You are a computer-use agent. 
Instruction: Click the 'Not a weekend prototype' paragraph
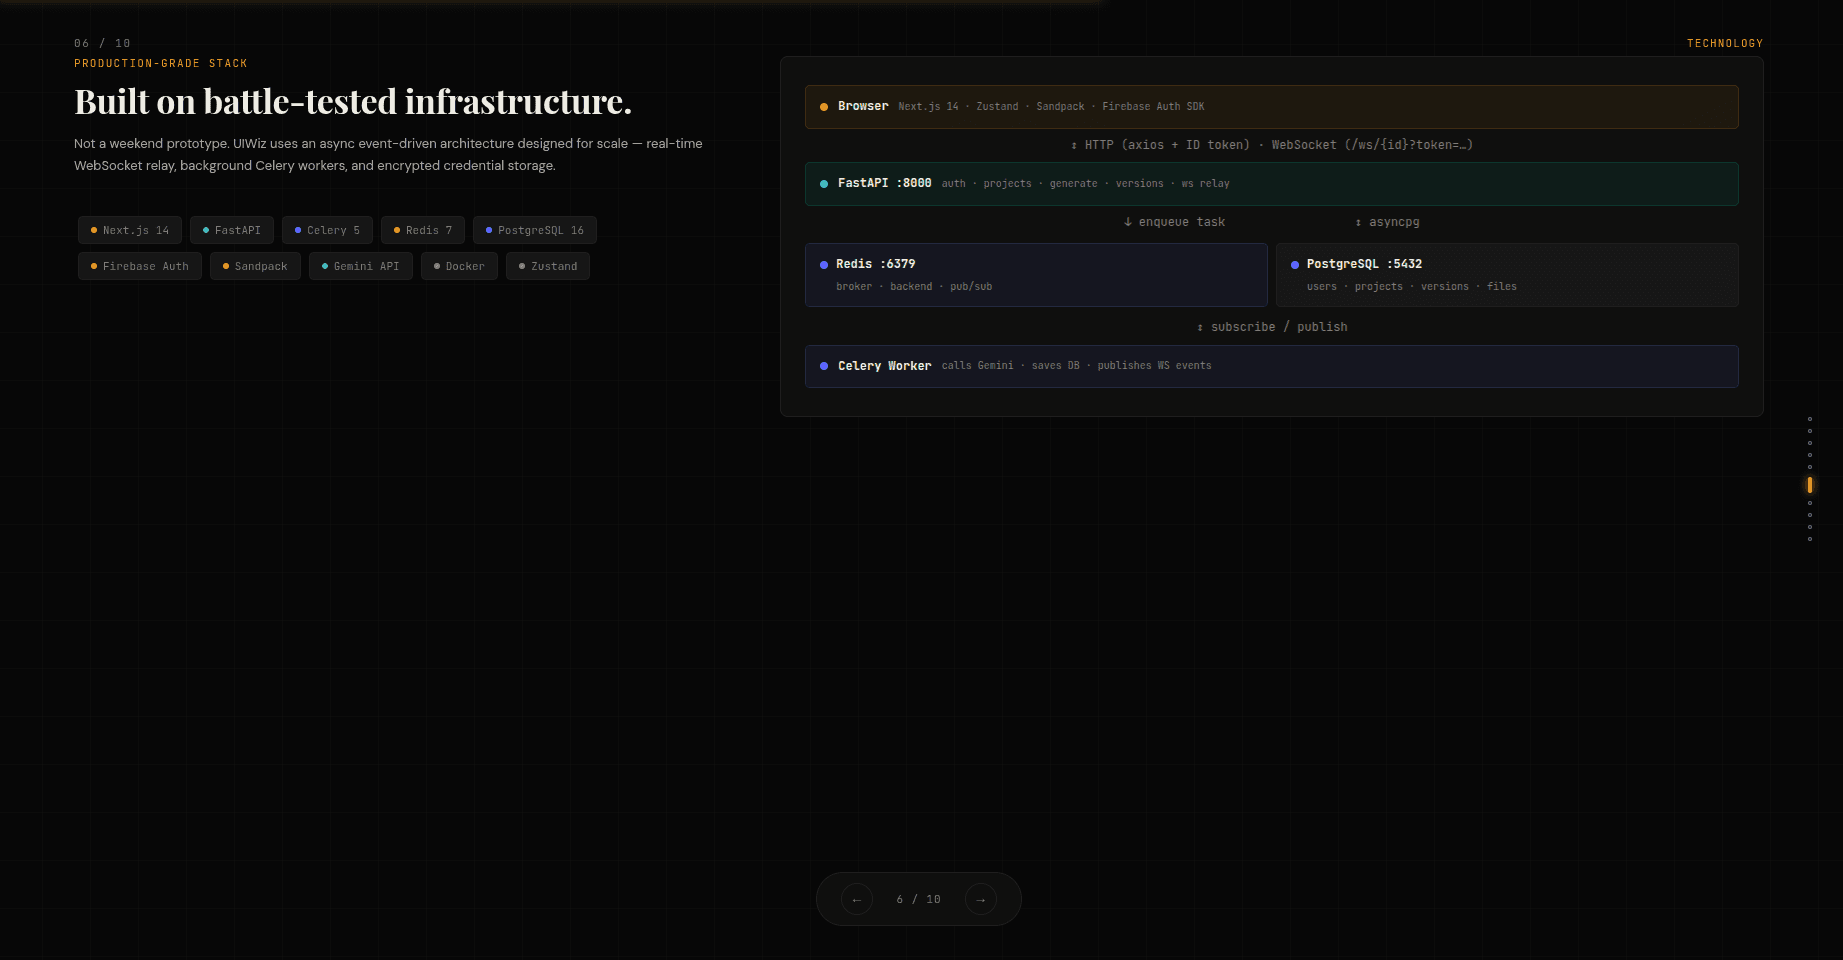pos(388,155)
